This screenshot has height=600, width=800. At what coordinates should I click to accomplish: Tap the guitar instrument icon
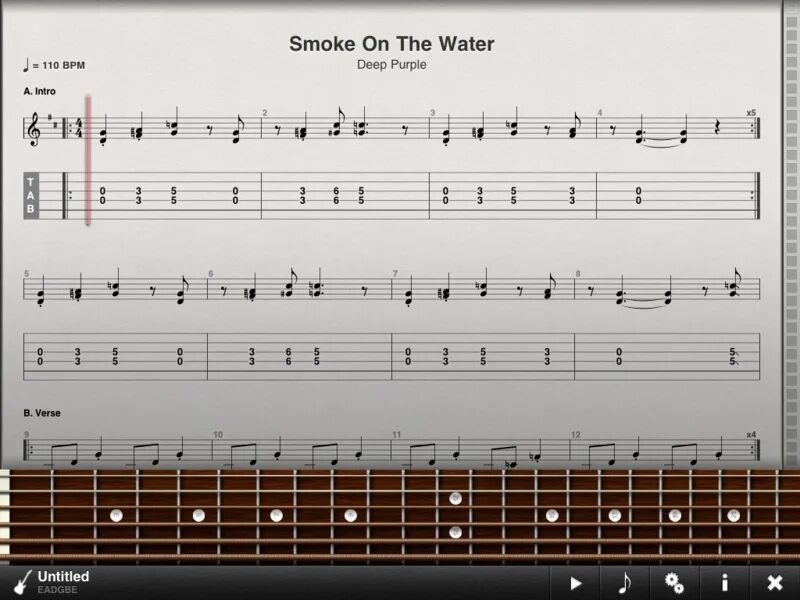21,582
